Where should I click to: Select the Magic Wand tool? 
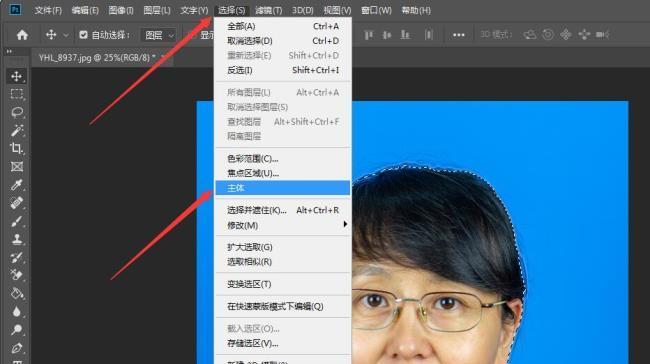tap(17, 131)
